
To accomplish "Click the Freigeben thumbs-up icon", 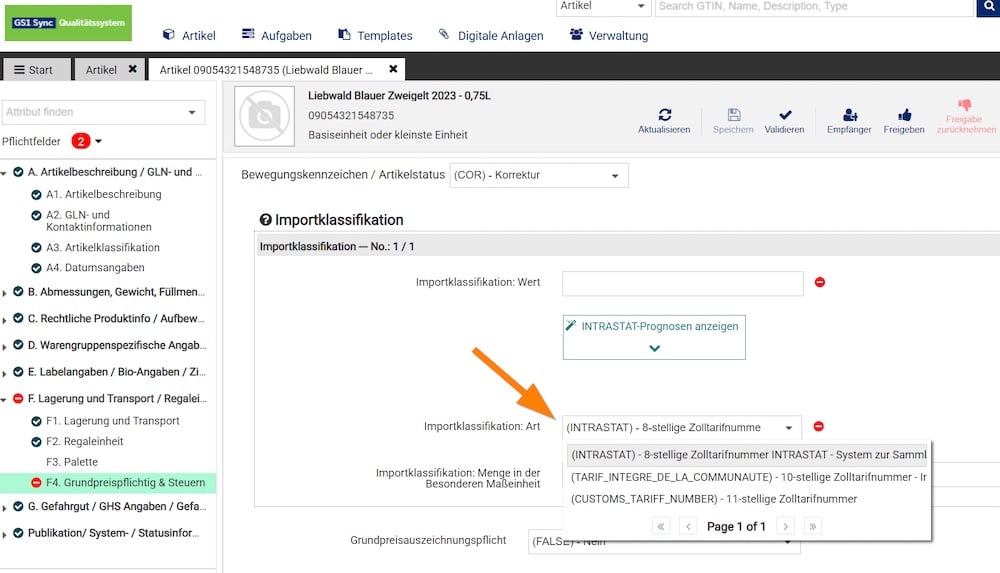I will coord(904,115).
